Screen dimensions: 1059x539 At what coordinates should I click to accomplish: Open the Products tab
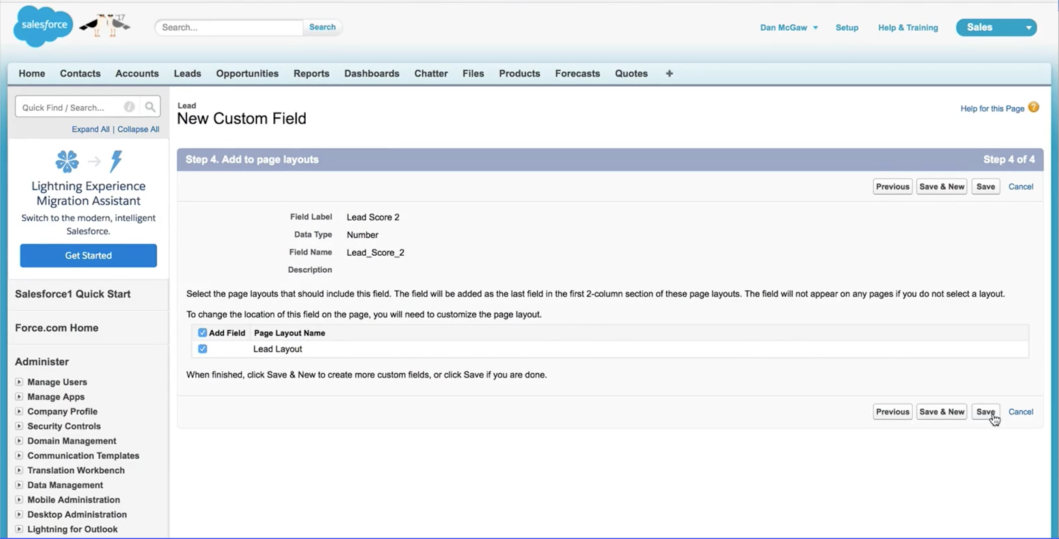(x=519, y=74)
